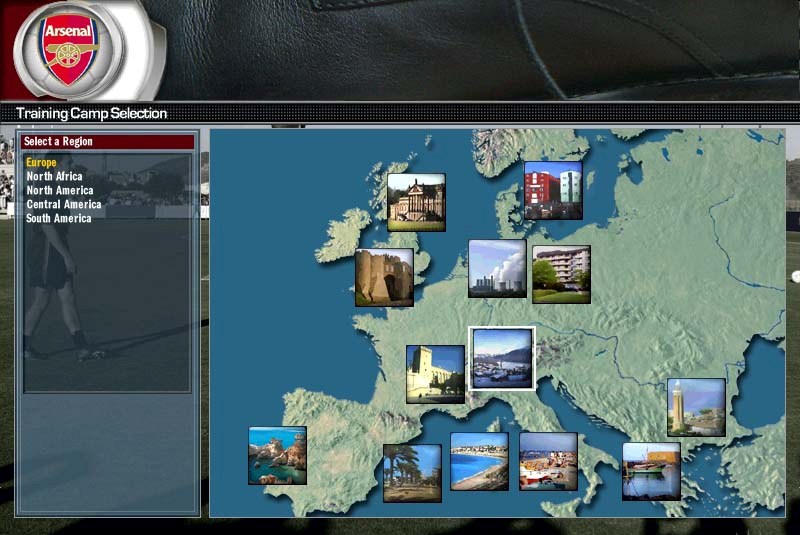Select the apartment block camp thumbnail
800x535 pixels.
[562, 274]
